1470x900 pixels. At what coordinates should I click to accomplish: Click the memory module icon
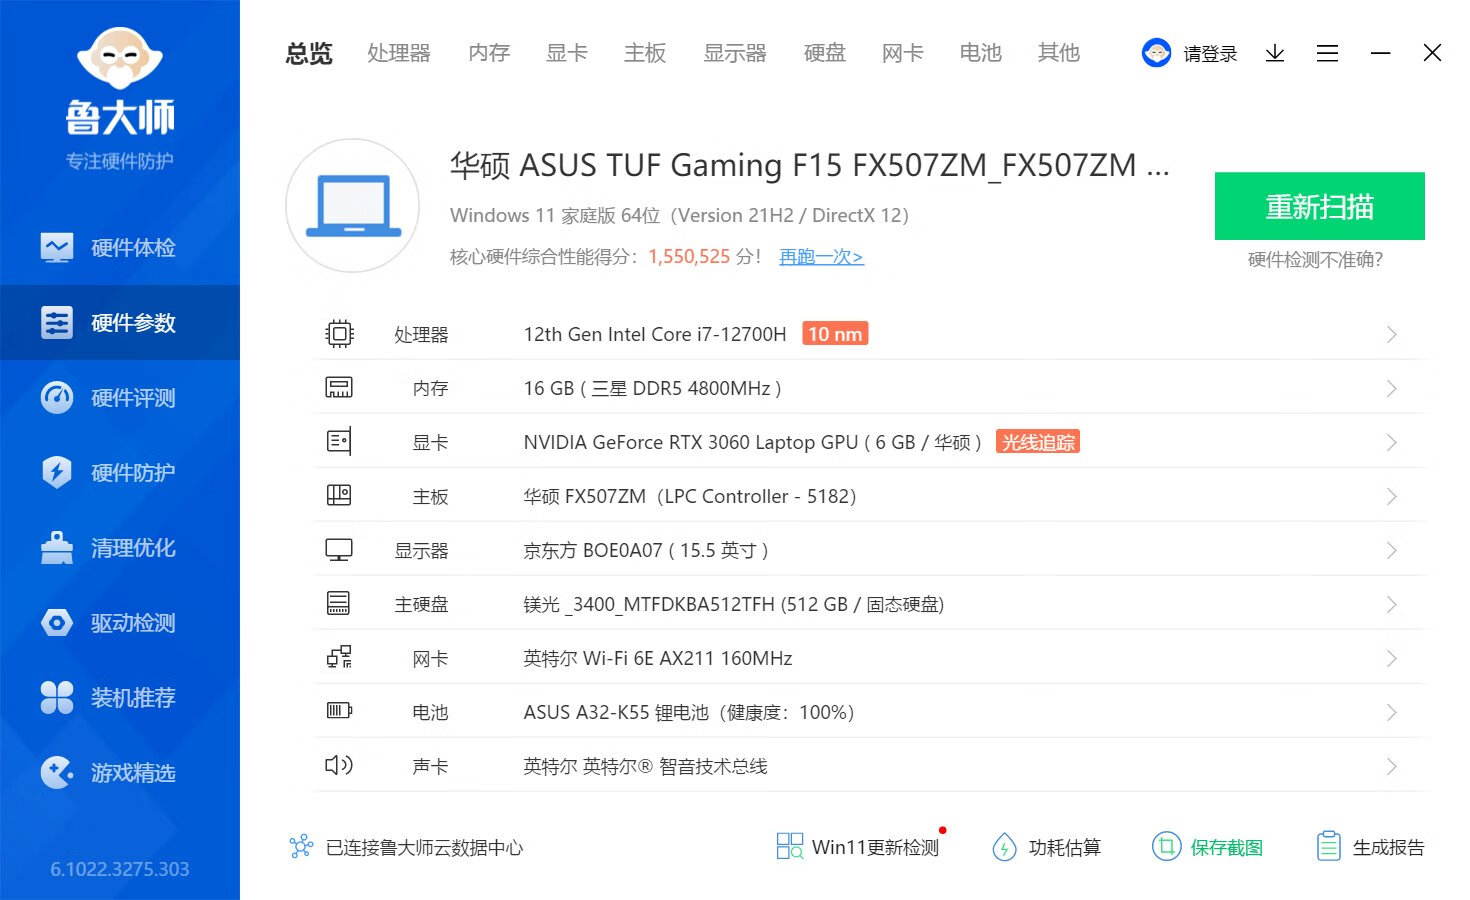pyautogui.click(x=339, y=388)
